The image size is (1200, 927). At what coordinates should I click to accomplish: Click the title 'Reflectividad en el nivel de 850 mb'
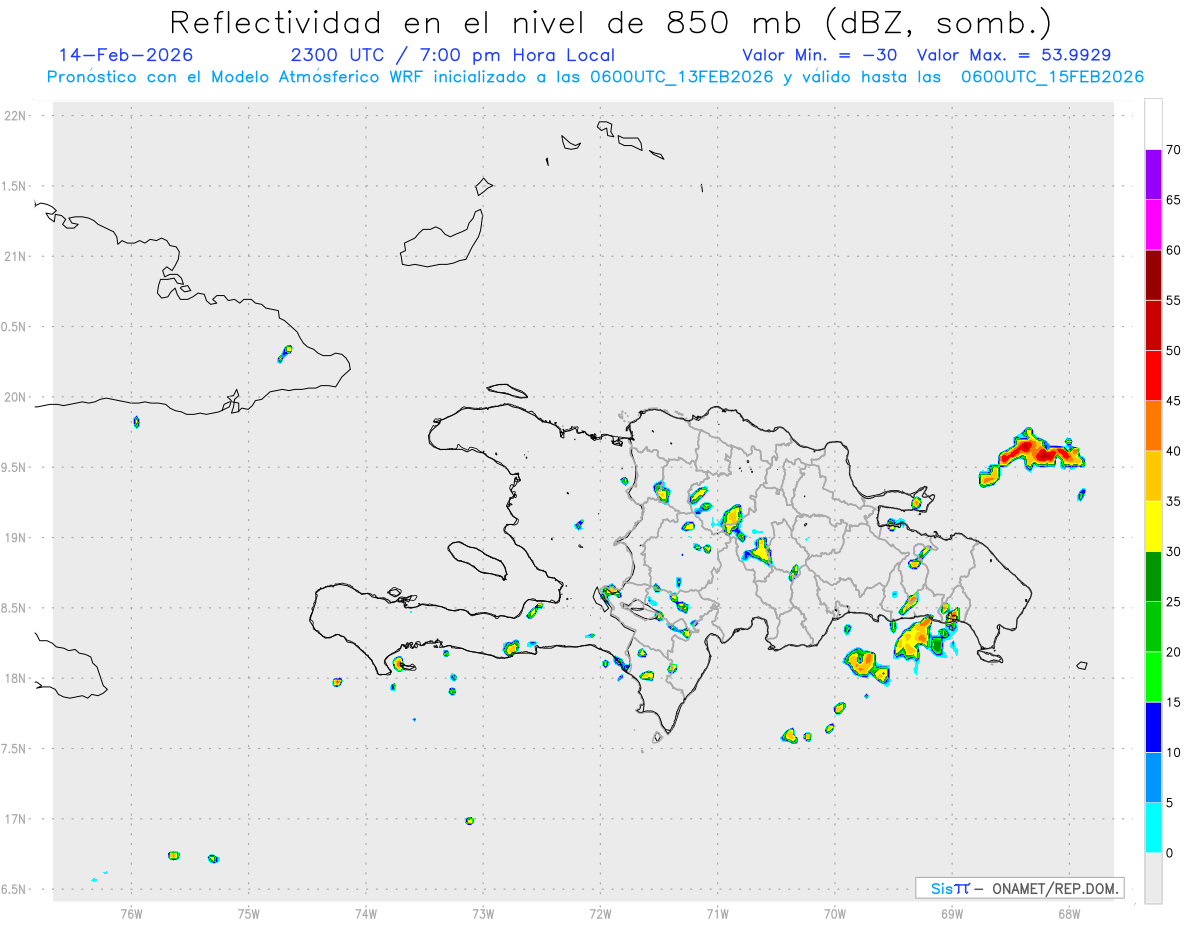485,22
